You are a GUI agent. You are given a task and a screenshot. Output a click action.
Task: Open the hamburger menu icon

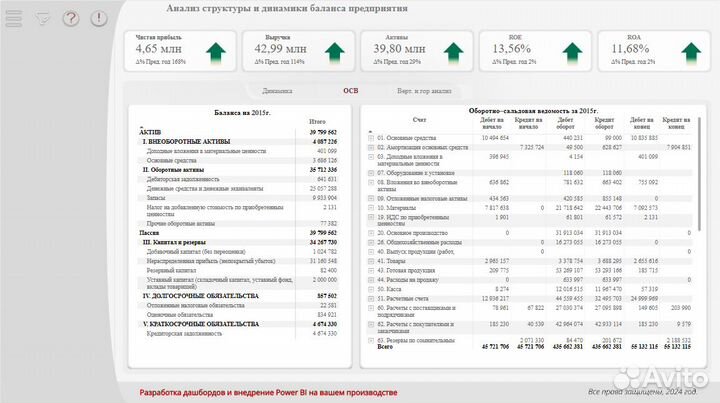click(x=15, y=18)
